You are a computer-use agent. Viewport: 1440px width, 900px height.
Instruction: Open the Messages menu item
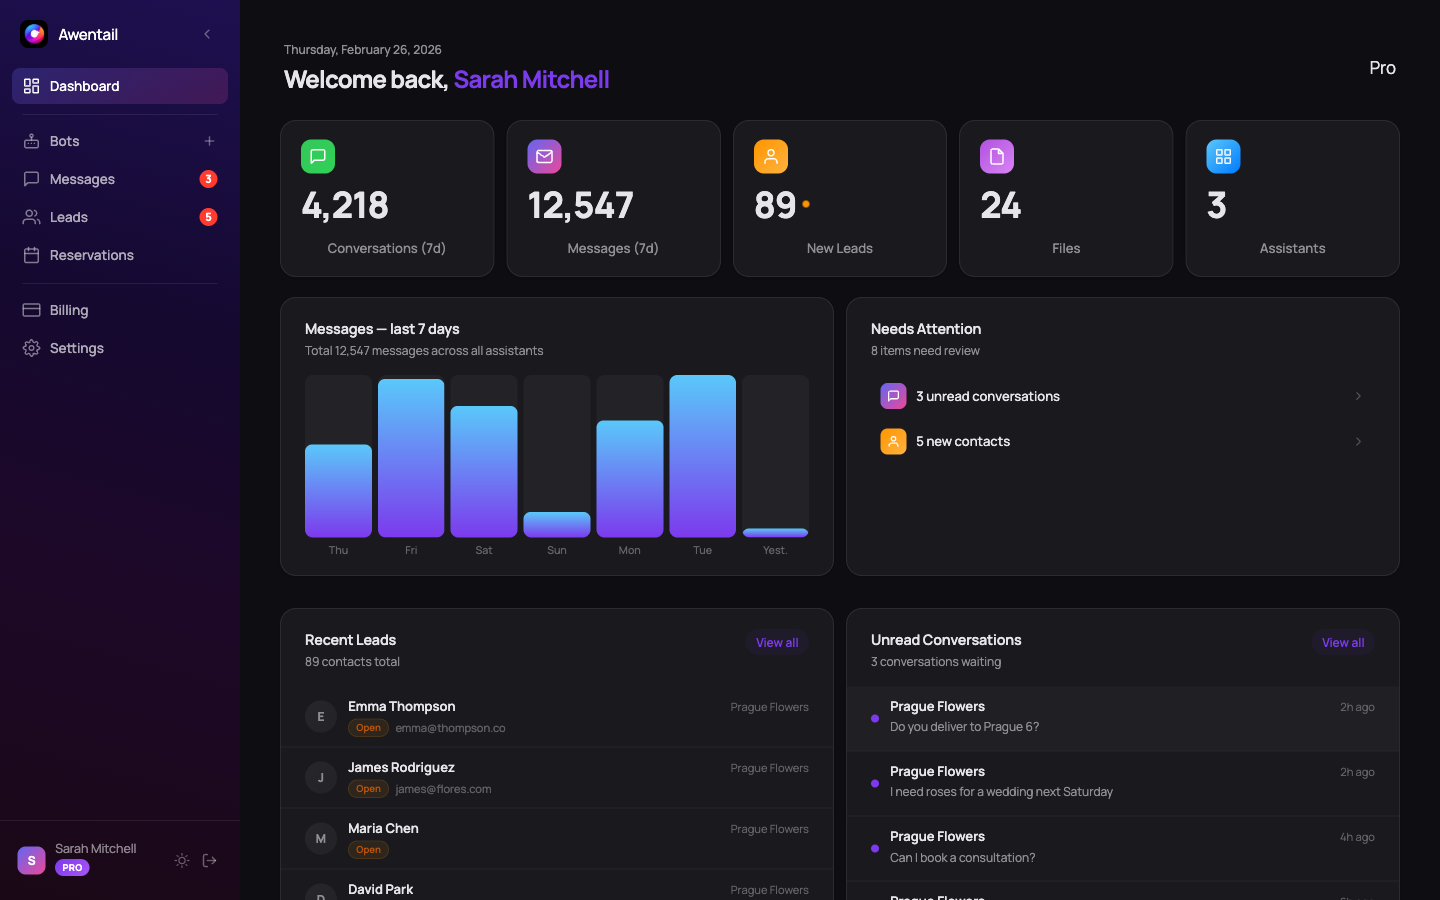pos(81,179)
